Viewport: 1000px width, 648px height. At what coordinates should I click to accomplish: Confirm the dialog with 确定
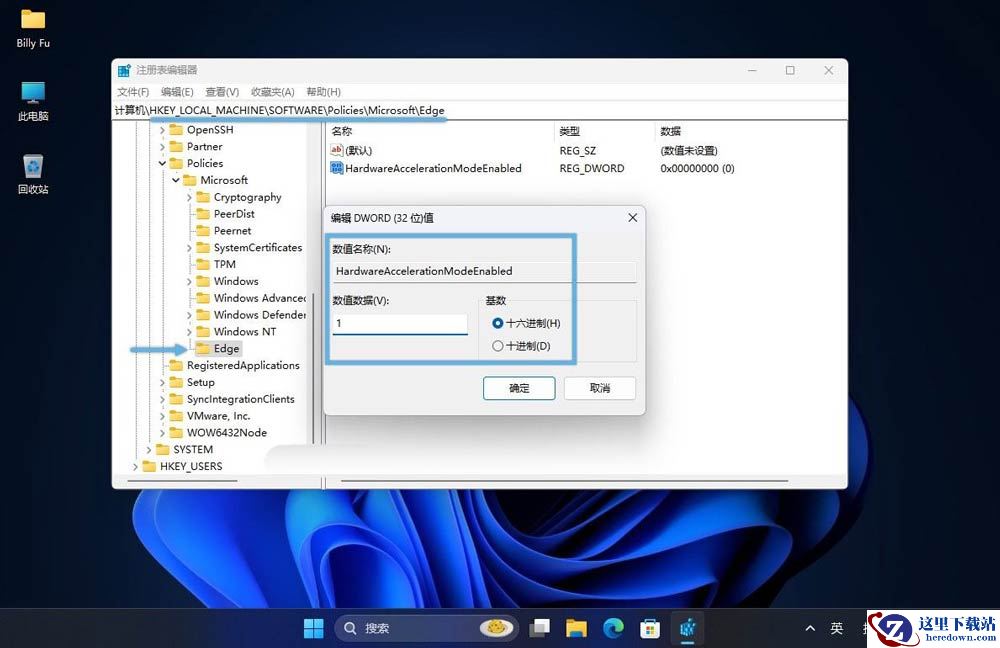(x=519, y=388)
